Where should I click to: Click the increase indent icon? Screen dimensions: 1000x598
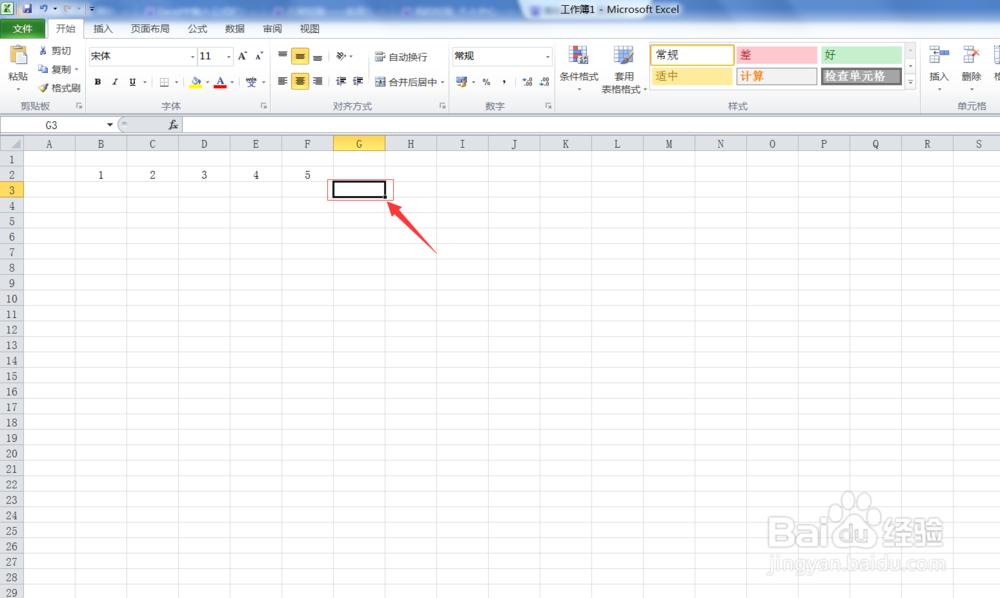pos(358,81)
